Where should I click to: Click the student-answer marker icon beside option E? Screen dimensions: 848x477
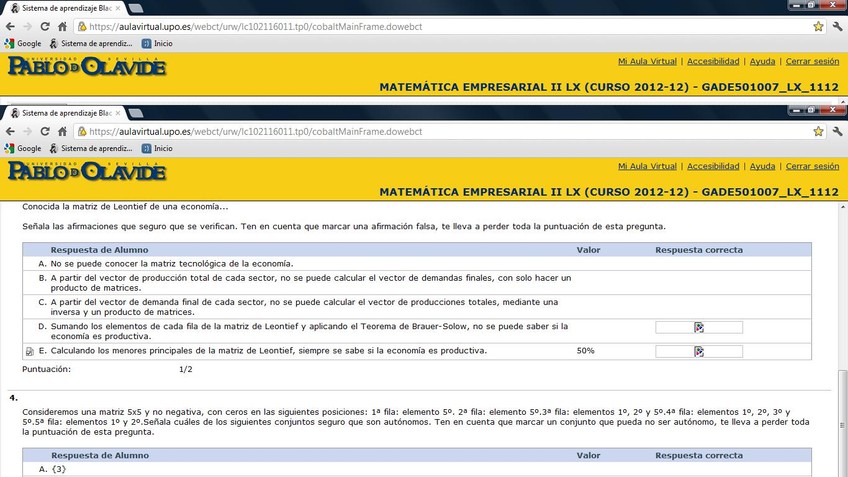(x=29, y=352)
